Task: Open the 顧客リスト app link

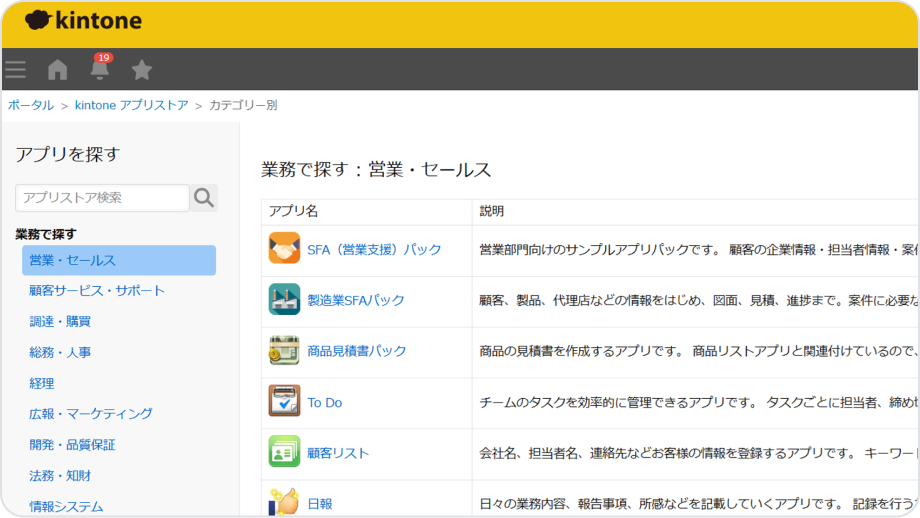Action: click(338, 453)
